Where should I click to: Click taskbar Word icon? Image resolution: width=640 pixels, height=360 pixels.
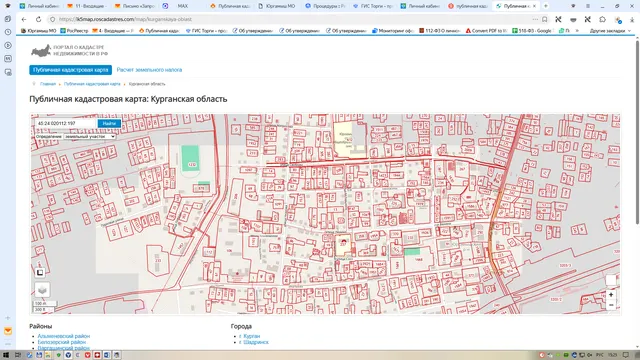107,355
